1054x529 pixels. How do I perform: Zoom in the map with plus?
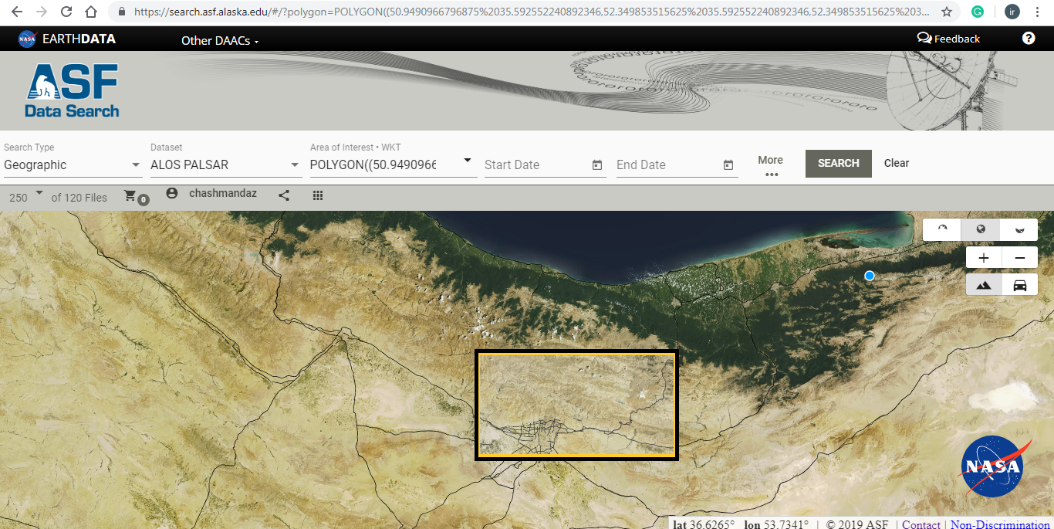tap(984, 258)
